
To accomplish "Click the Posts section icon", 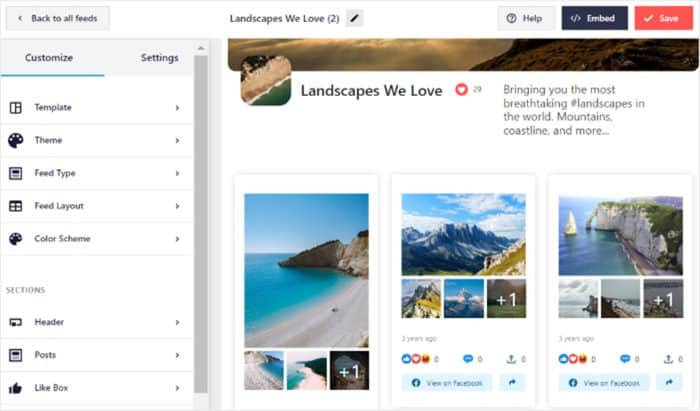I will tap(16, 355).
